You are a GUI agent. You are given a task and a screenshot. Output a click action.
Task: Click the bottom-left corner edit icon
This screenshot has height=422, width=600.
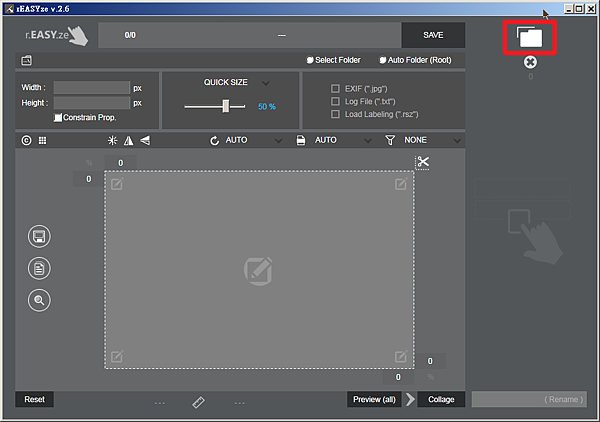[x=117, y=357]
